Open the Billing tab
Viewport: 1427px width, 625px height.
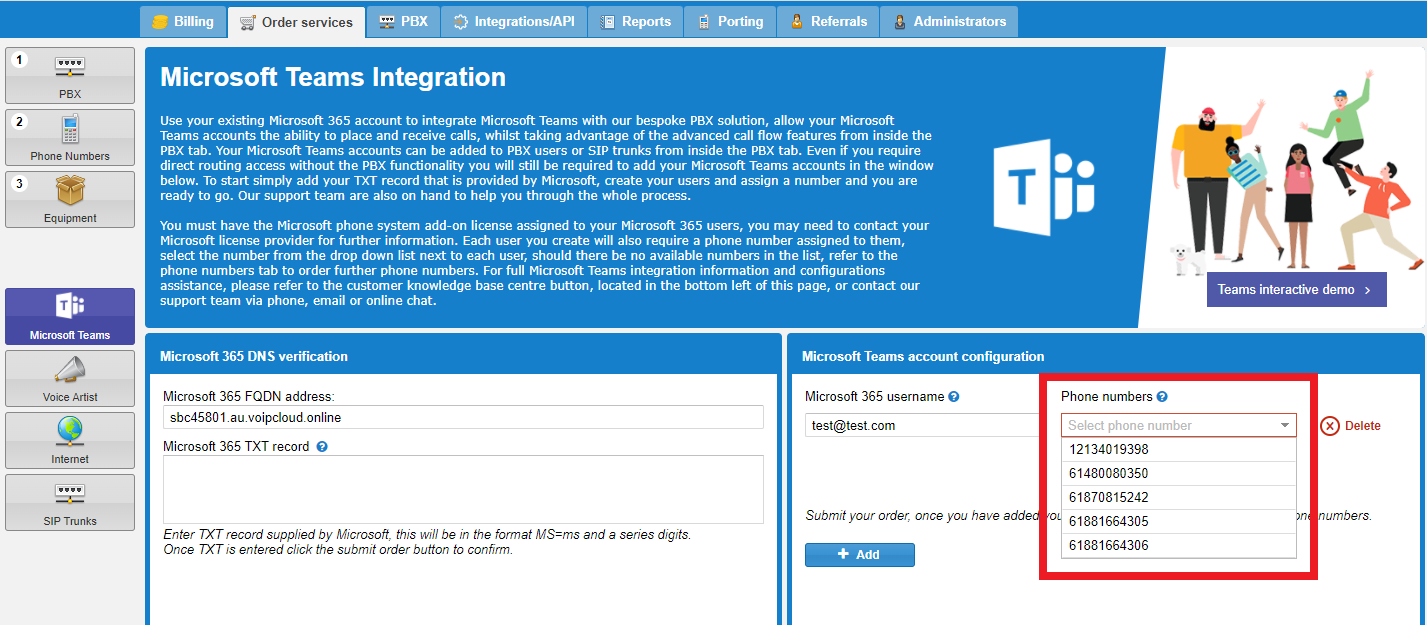tap(183, 21)
